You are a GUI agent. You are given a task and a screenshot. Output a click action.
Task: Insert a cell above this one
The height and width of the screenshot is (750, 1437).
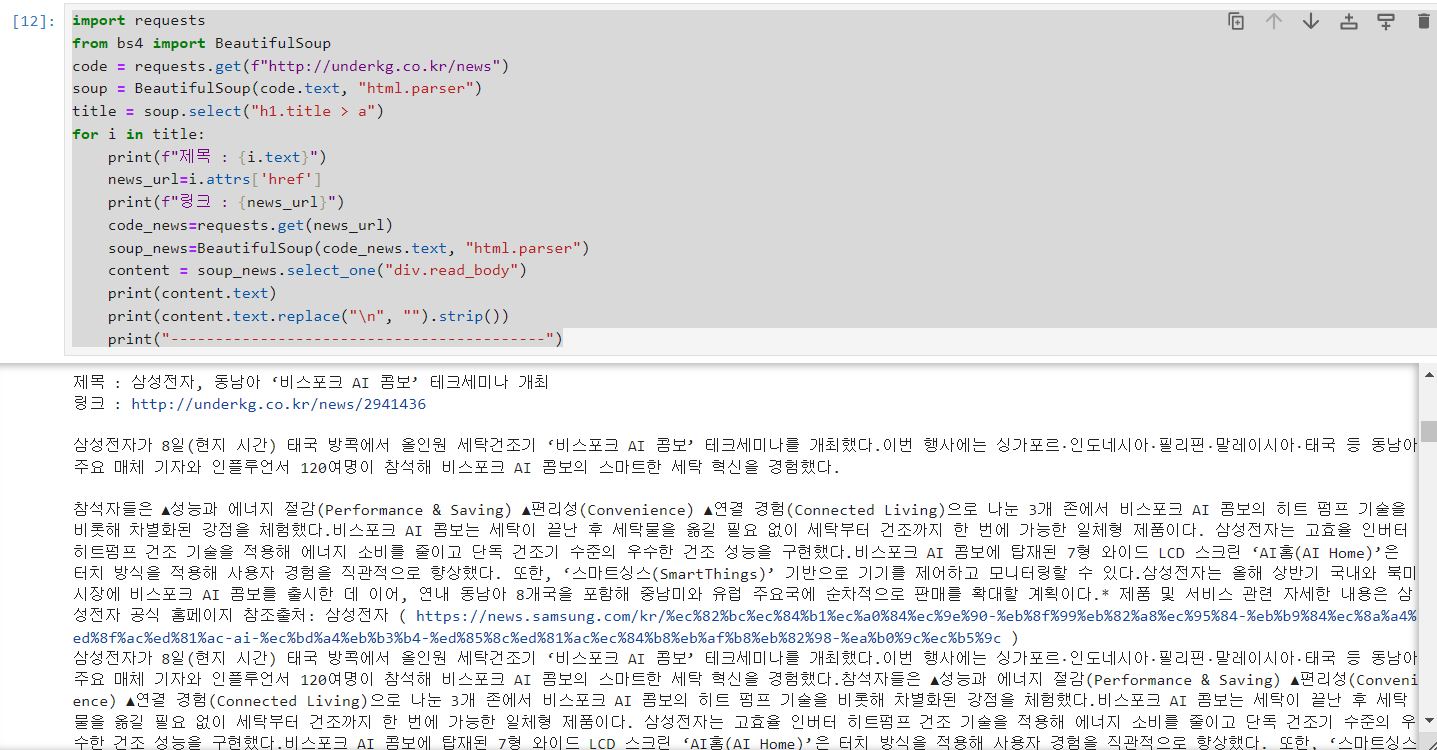[x=1349, y=21]
